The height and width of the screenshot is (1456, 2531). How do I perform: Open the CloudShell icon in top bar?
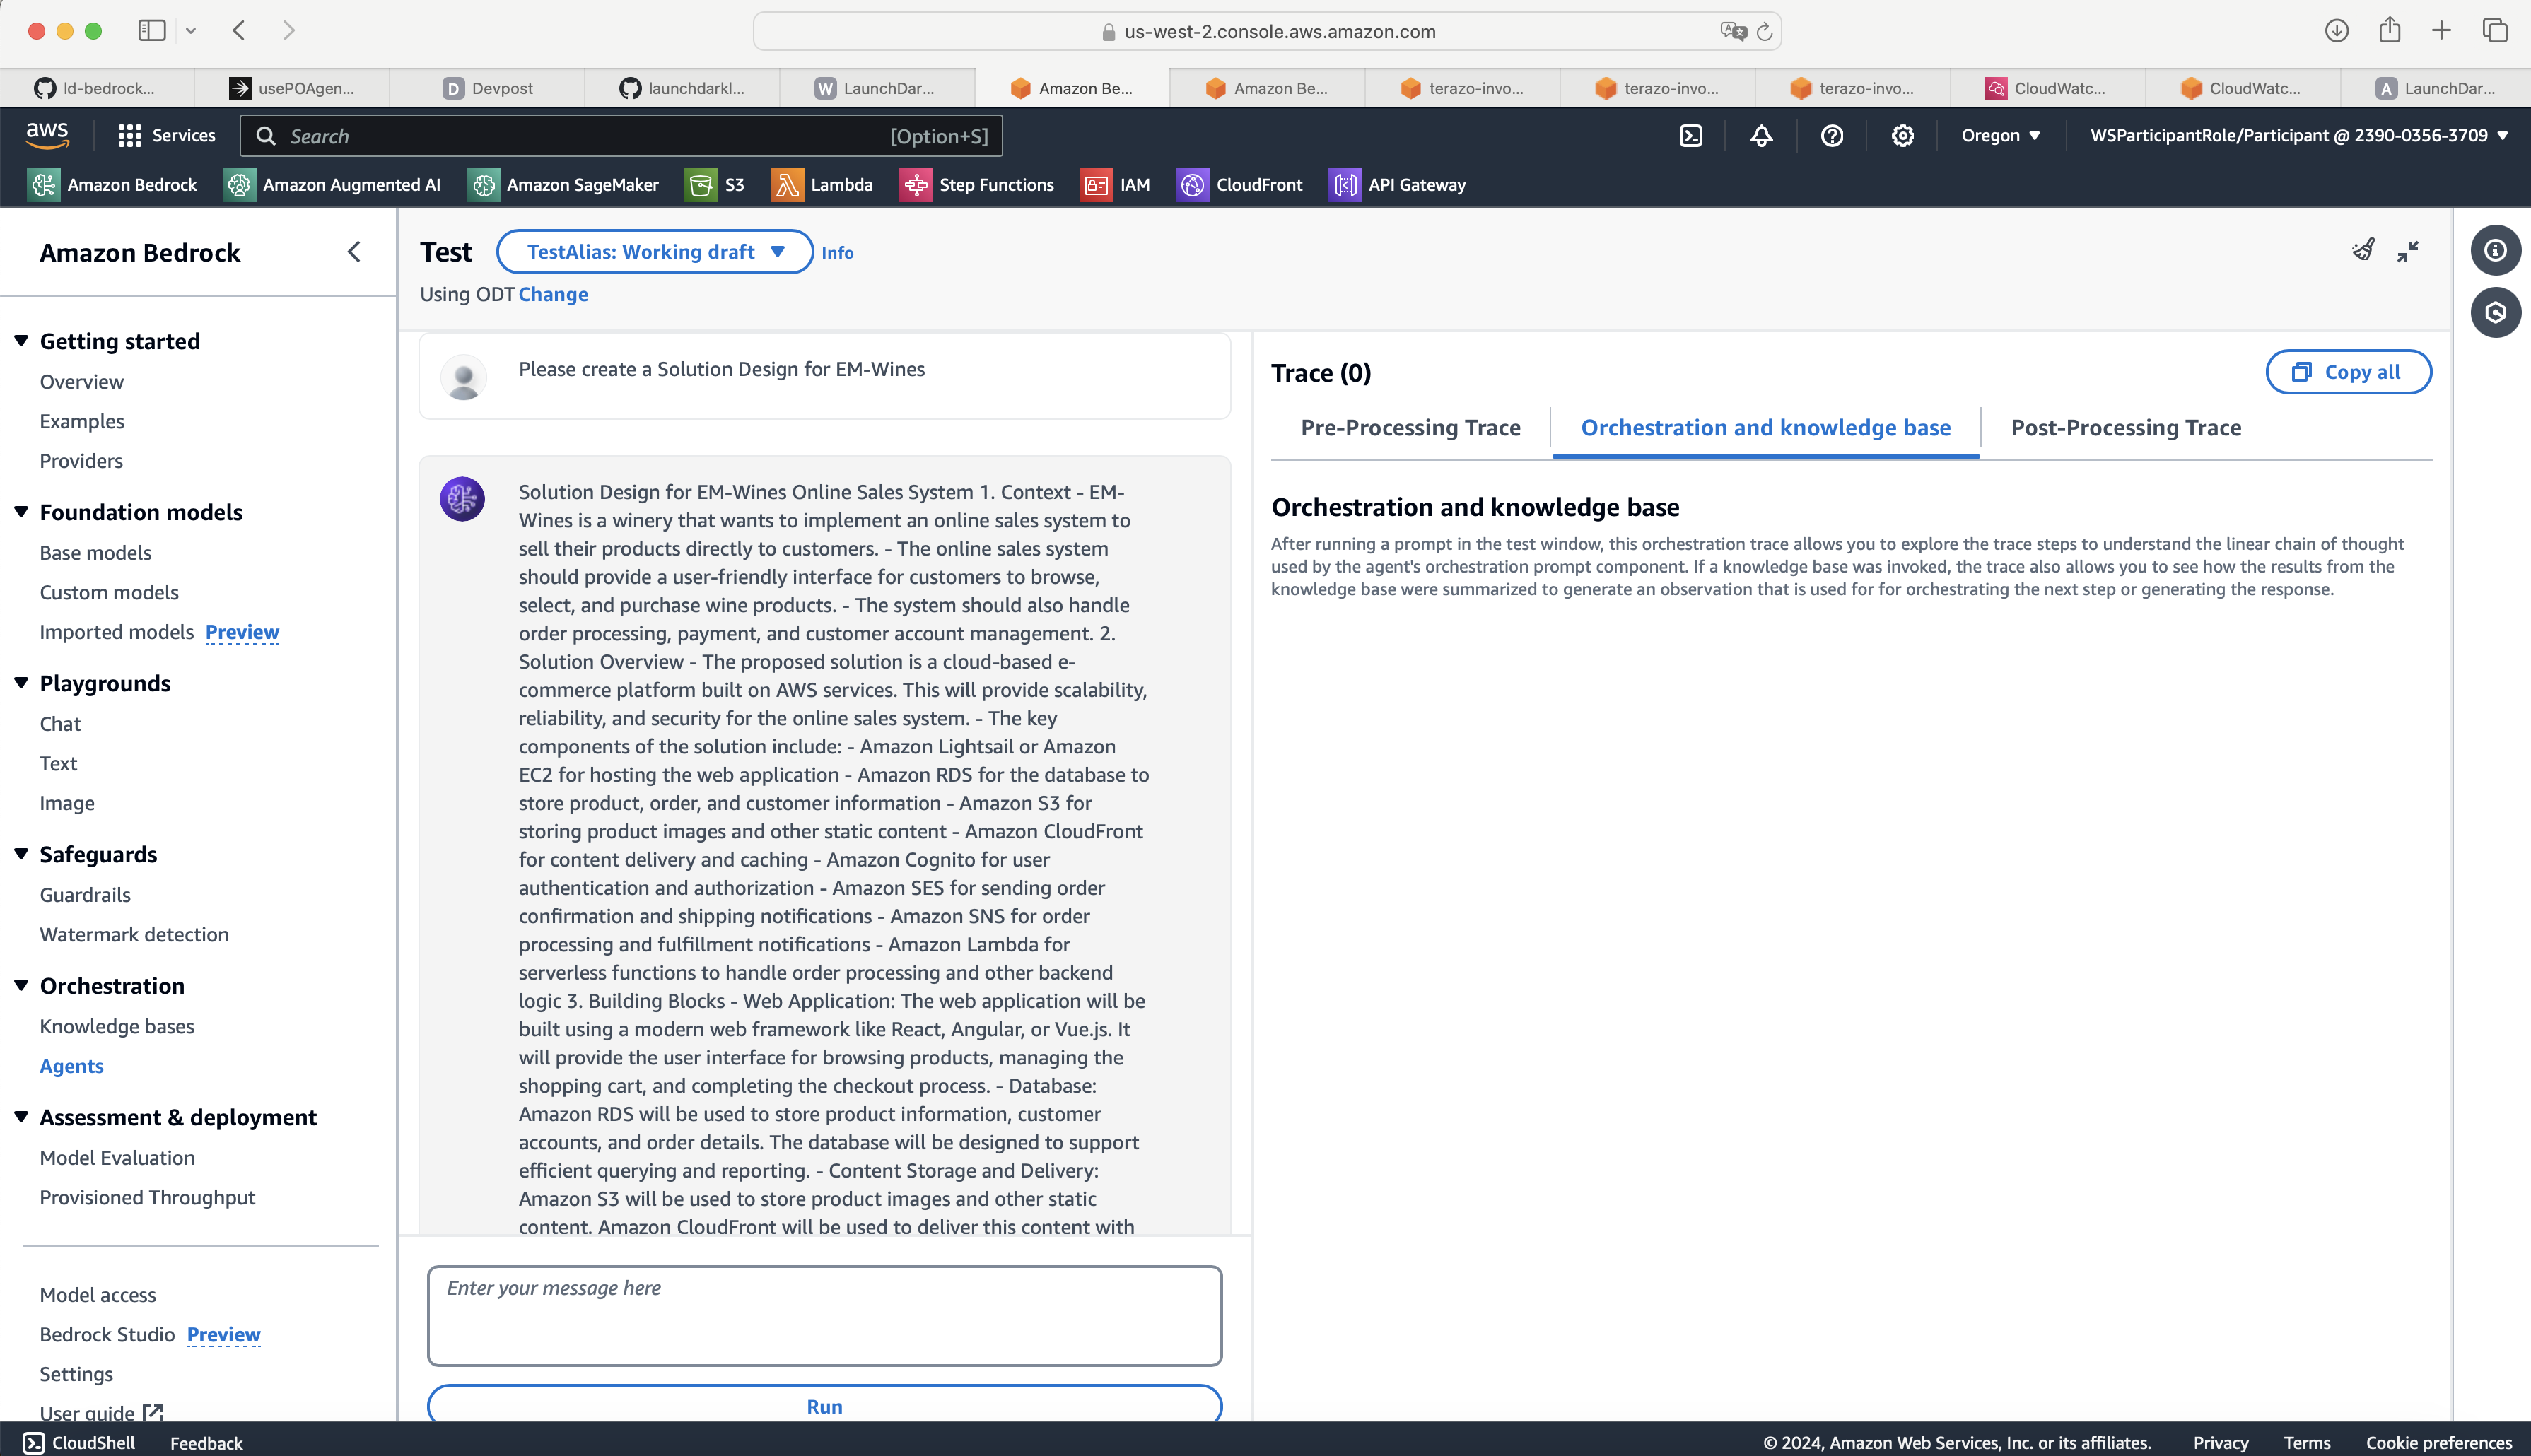coord(1690,136)
